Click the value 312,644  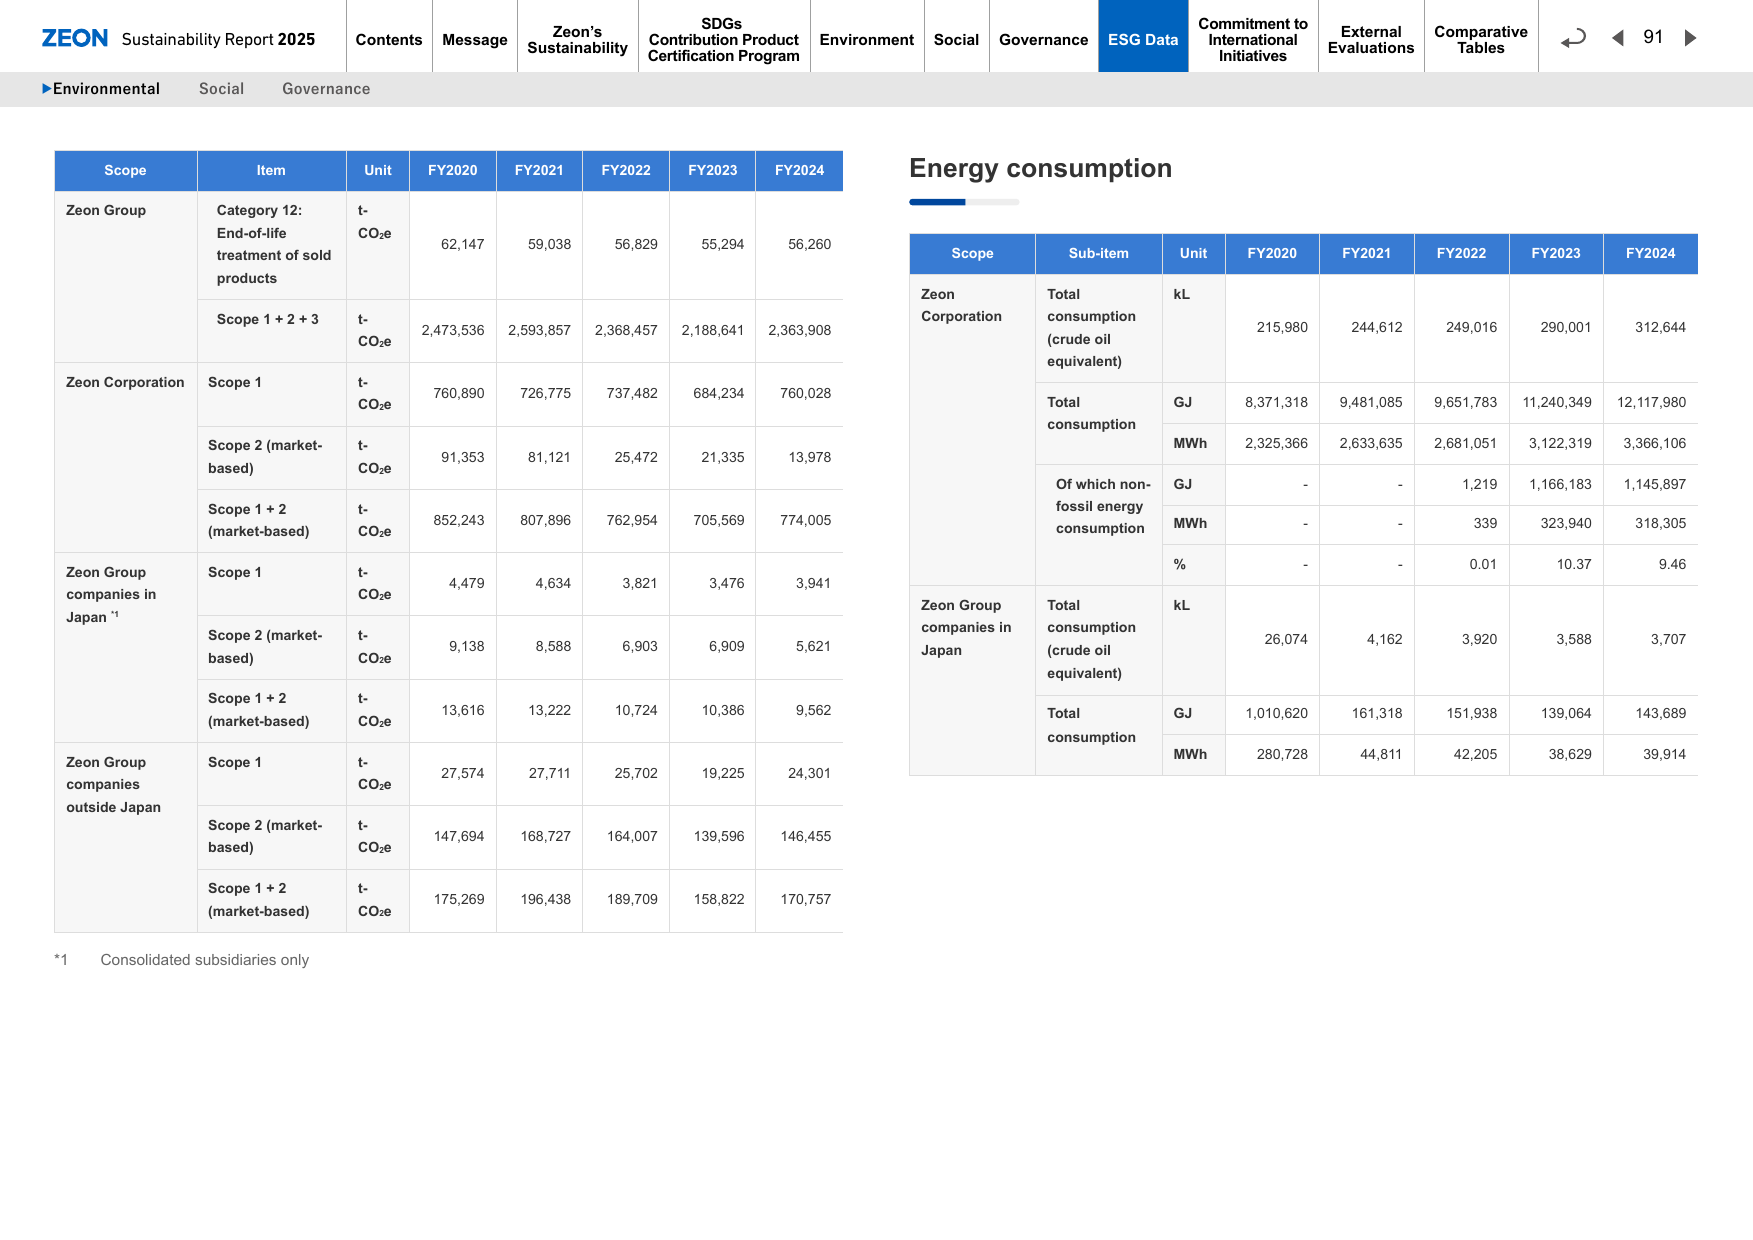(x=1660, y=327)
